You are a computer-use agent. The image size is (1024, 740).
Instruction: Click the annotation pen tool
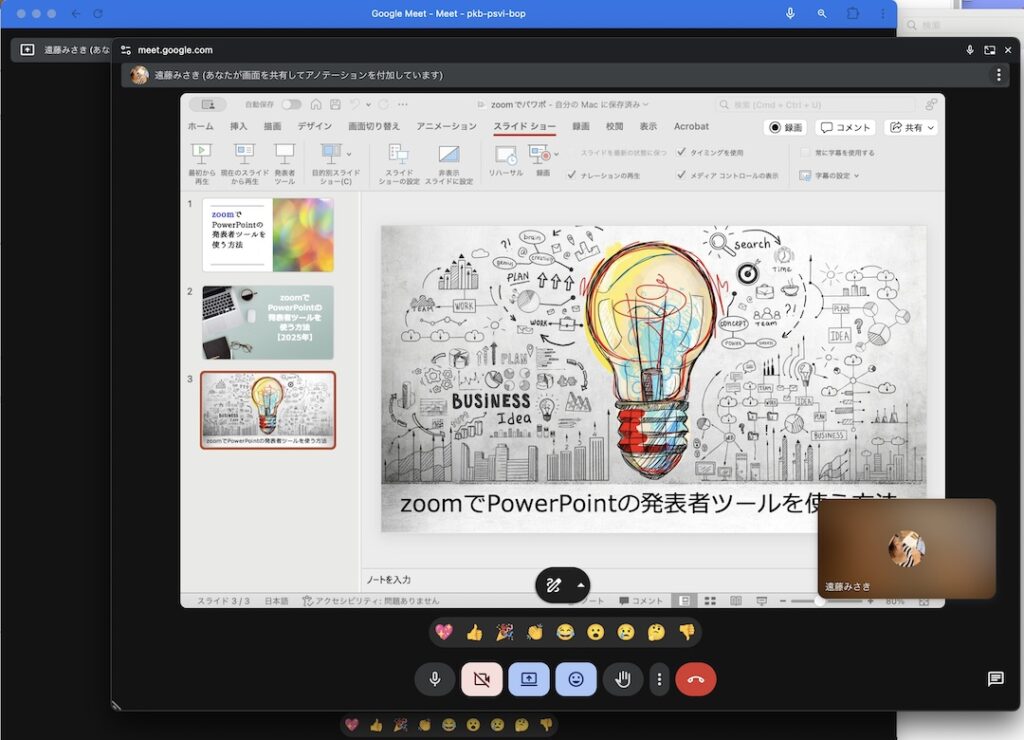(x=553, y=585)
